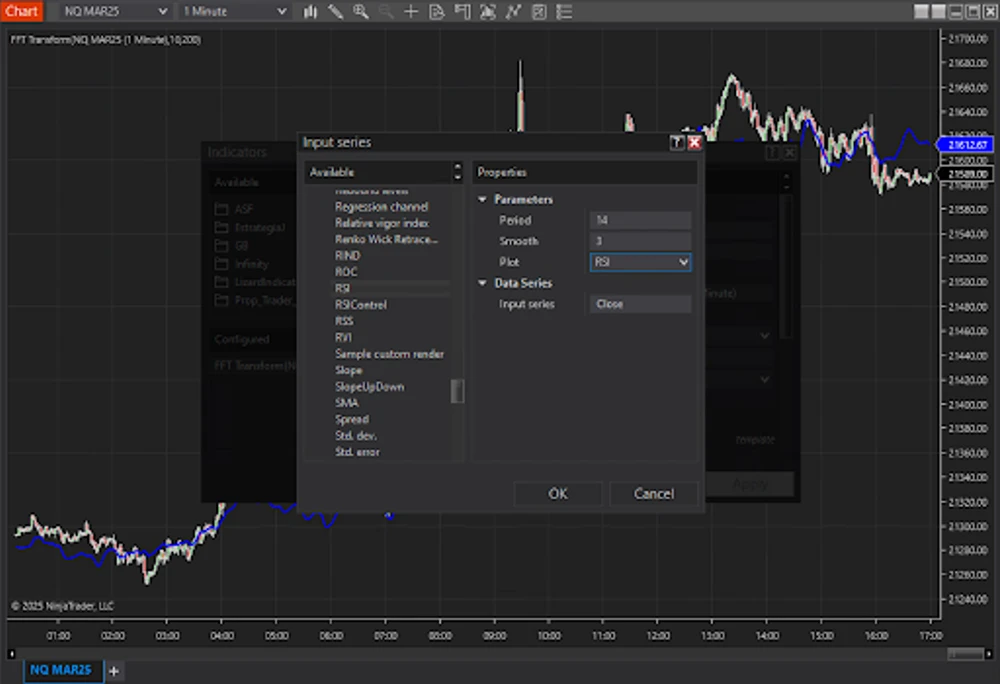The width and height of the screenshot is (1000, 684).
Task: Select RVI in the Available list
Action: pos(343,337)
